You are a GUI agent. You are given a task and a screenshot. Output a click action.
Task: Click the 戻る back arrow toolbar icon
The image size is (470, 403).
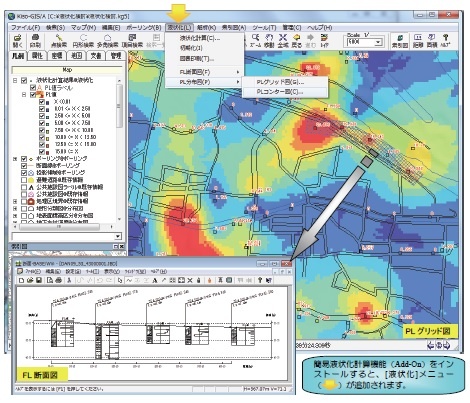tap(296, 40)
